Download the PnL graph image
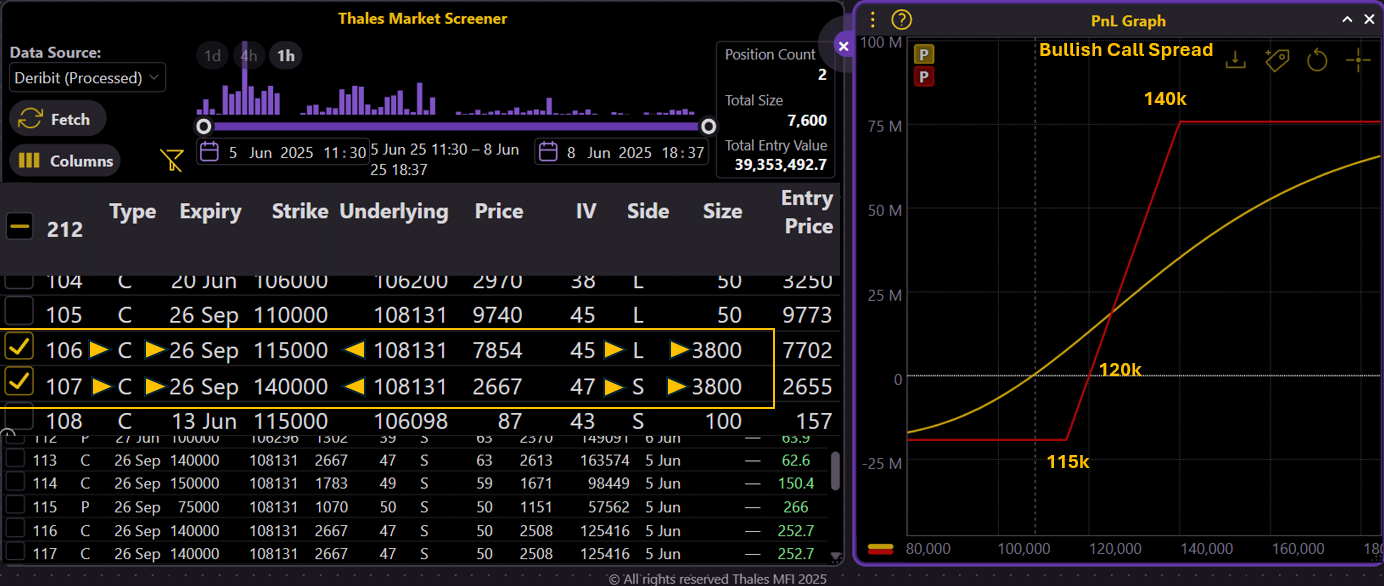The height and width of the screenshot is (586, 1384). pos(1236,60)
